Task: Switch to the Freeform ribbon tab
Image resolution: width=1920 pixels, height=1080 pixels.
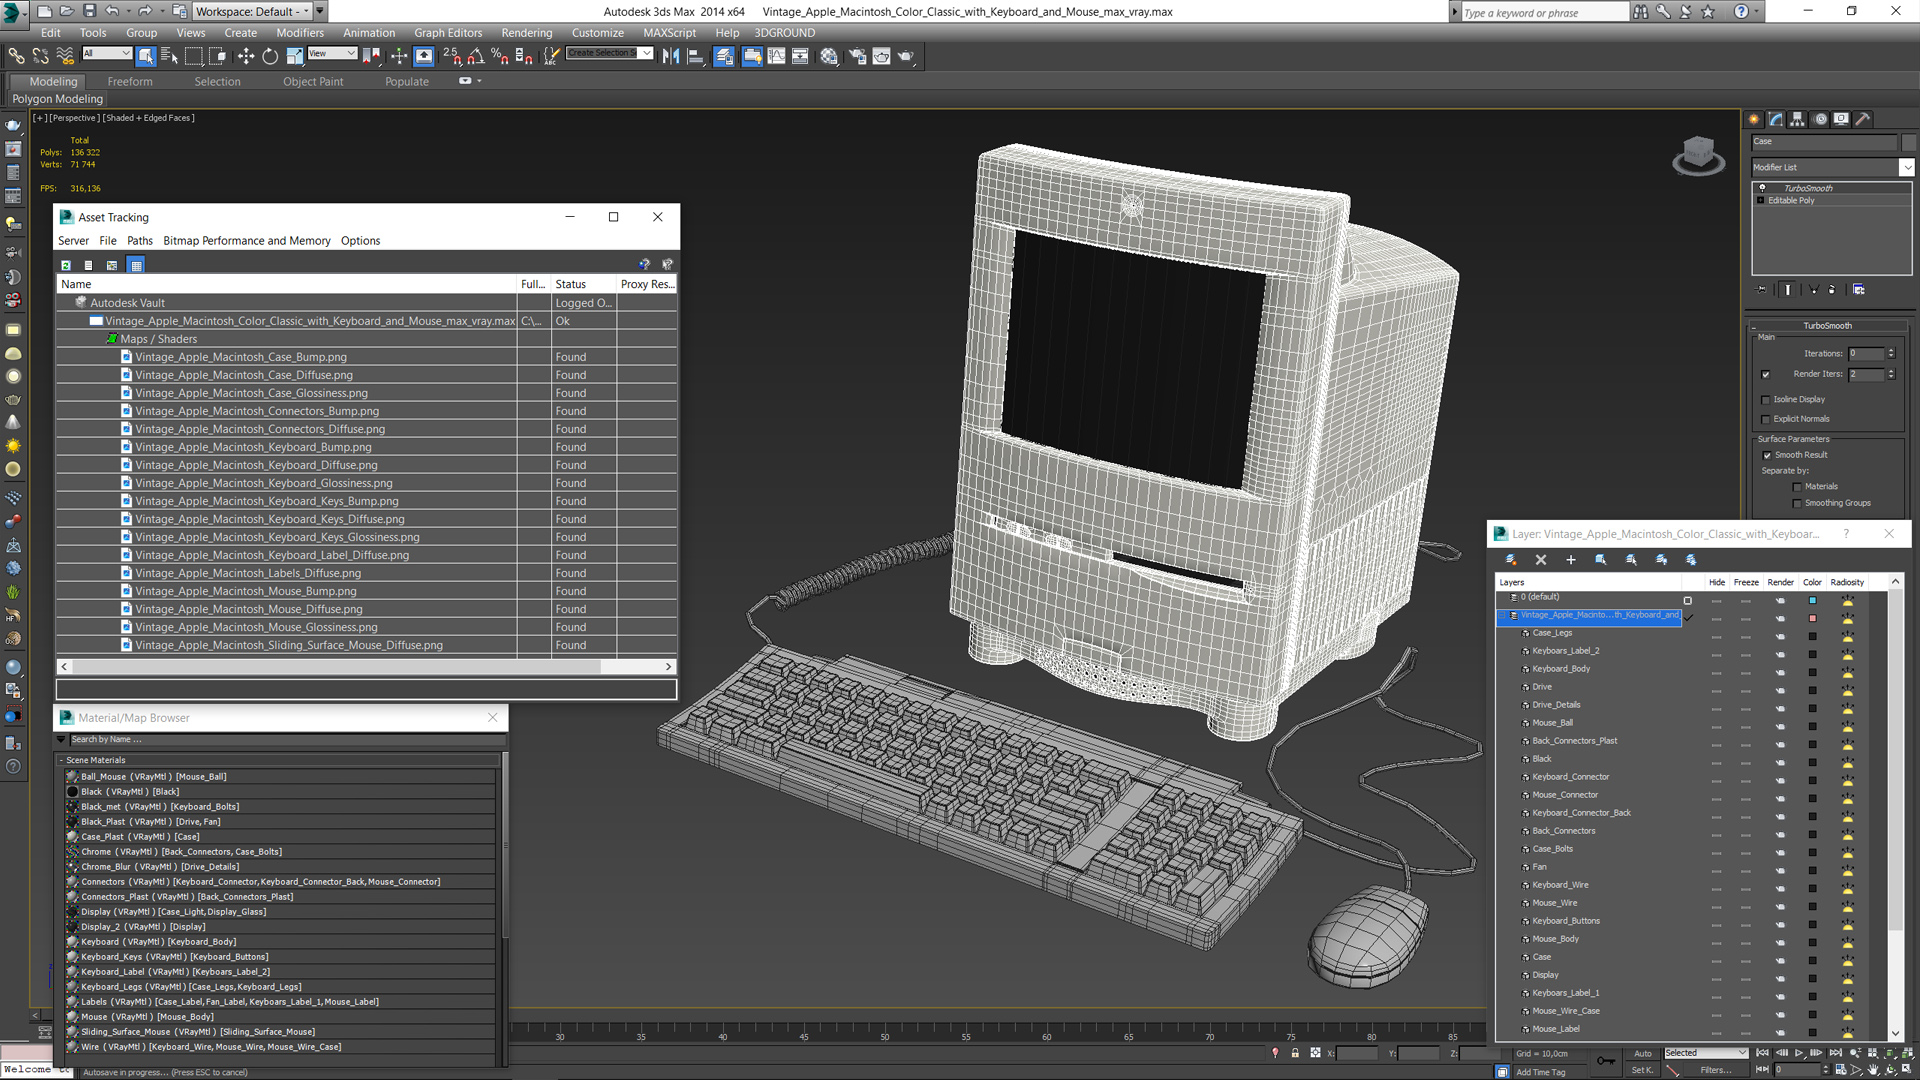Action: pos(130,81)
